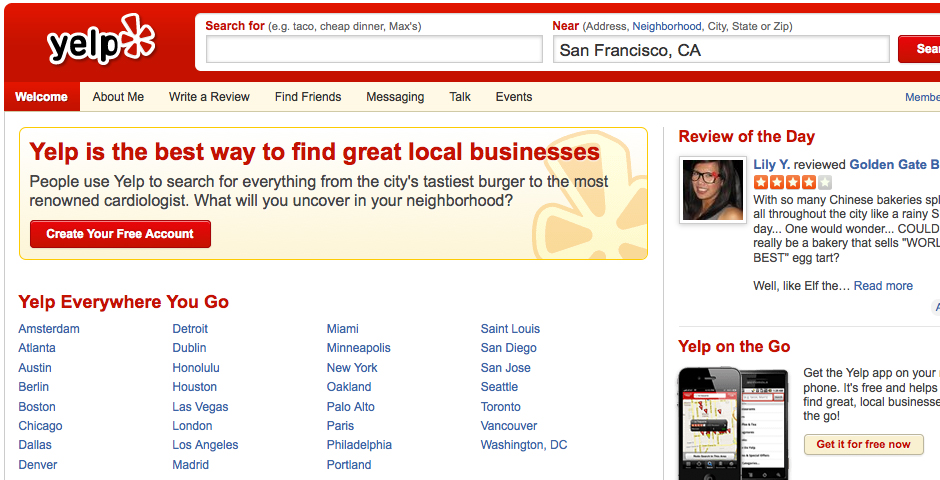Screen dimensions: 940x480
Task: Open the Saint Louis link
Action: point(510,328)
